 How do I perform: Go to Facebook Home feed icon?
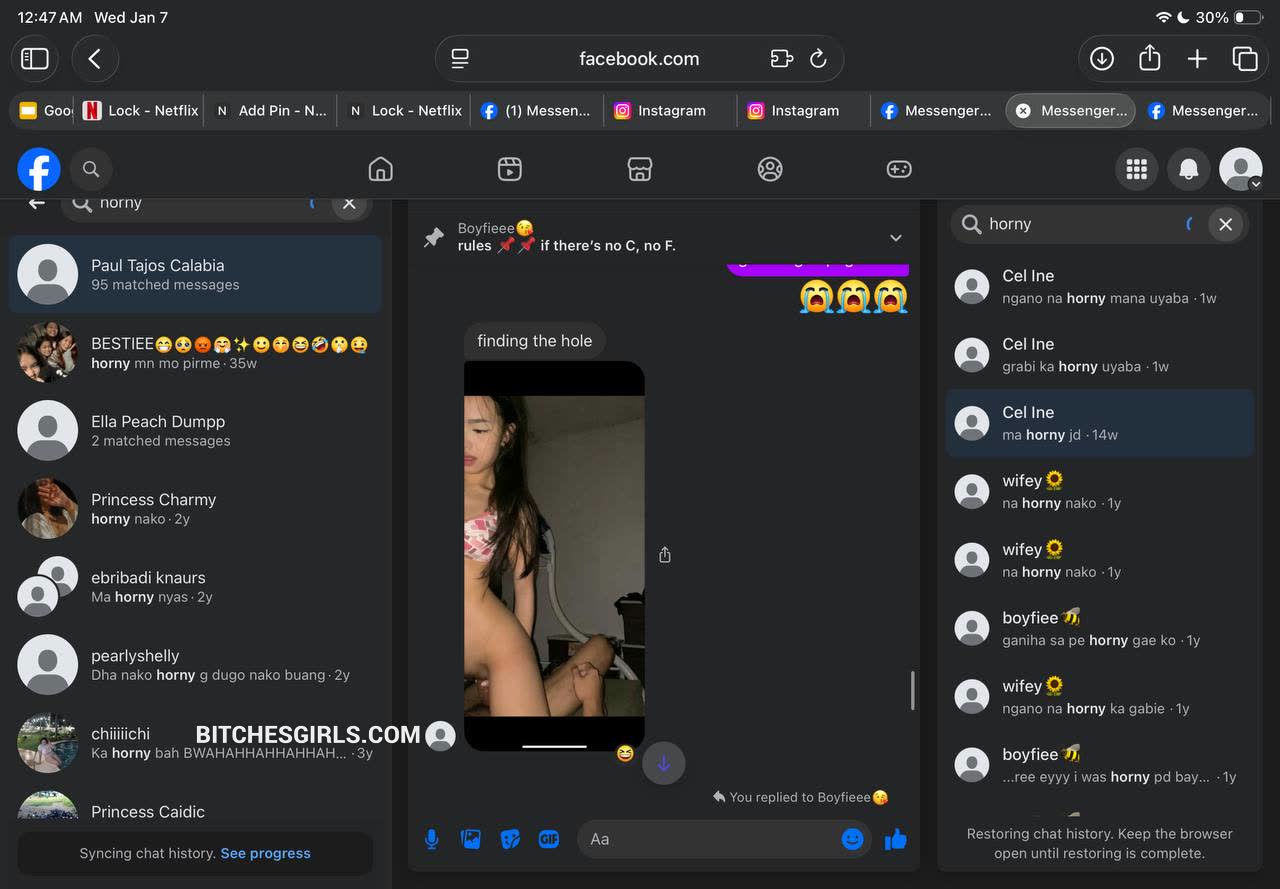(x=380, y=169)
